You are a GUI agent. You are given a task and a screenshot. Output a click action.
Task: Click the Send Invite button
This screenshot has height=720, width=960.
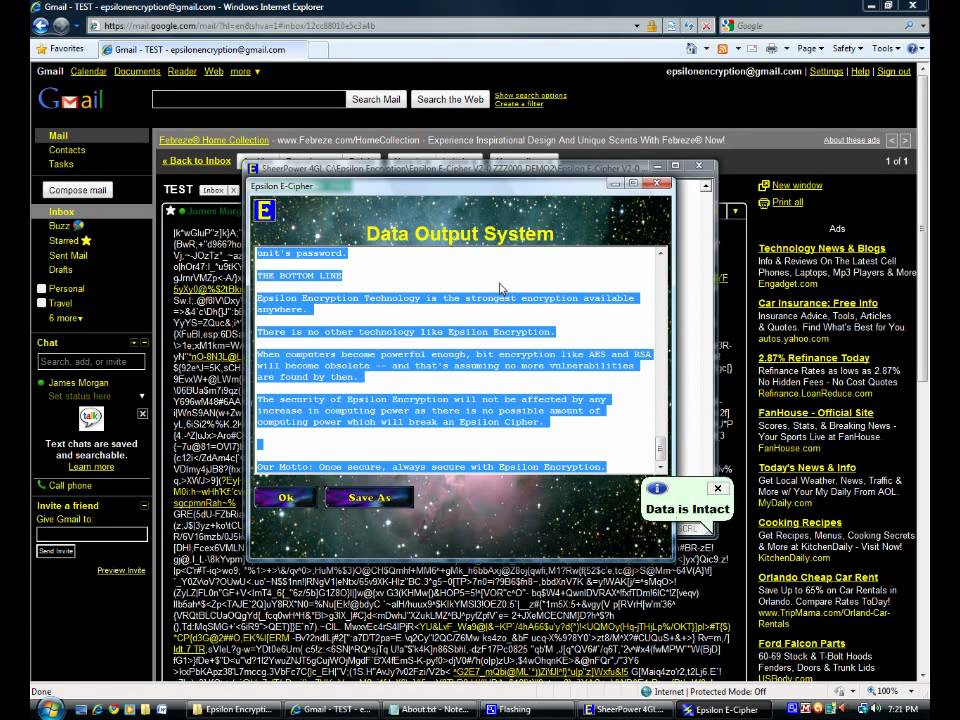click(x=56, y=551)
